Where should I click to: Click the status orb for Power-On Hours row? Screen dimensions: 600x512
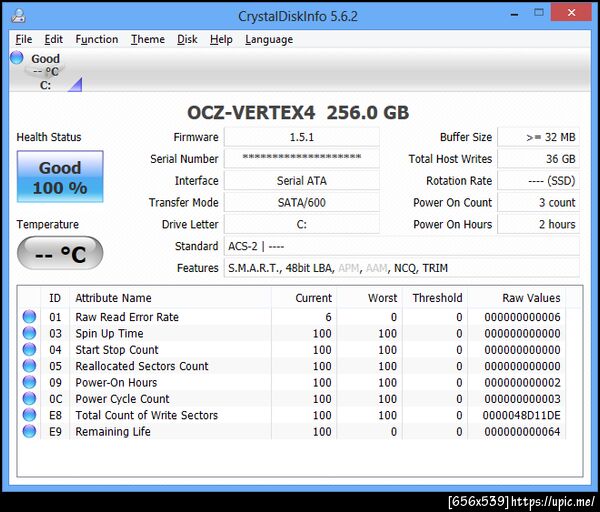pyautogui.click(x=29, y=382)
